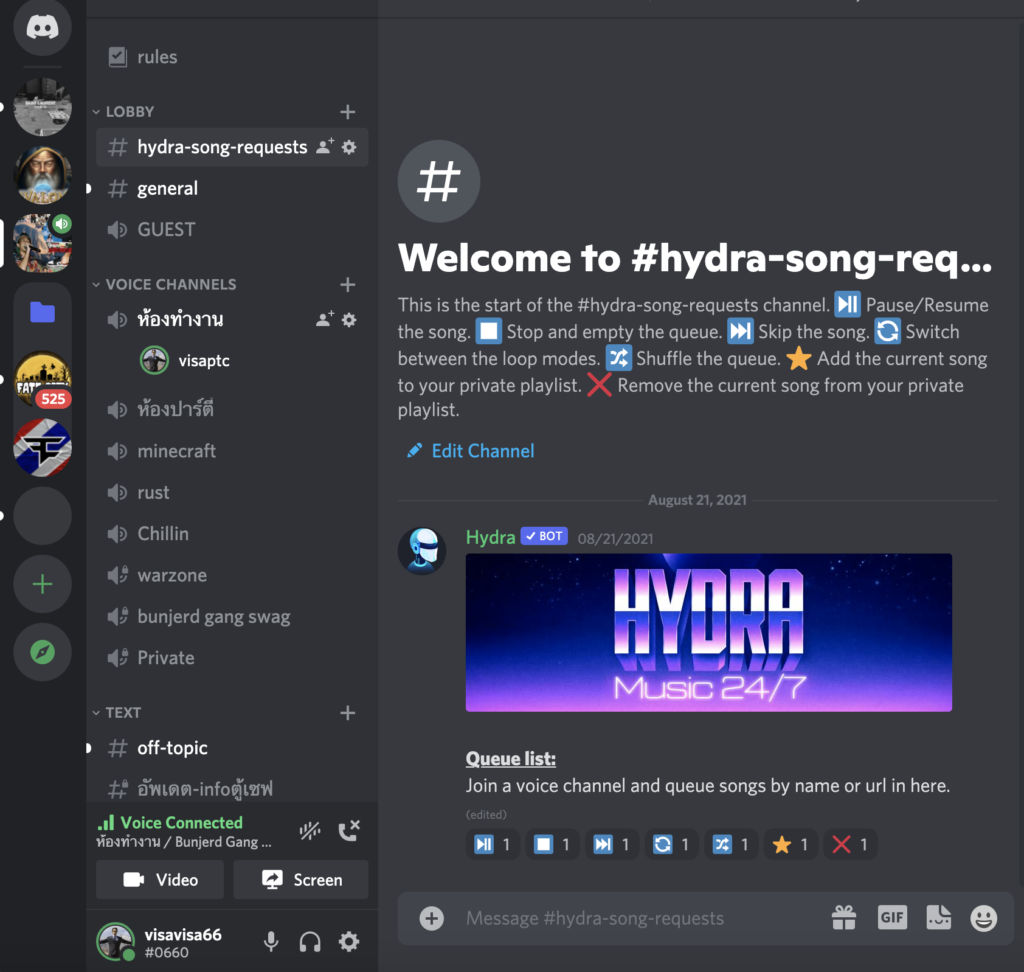1024x972 pixels.
Task: Click Voice Connected status text
Action: pyautogui.click(x=182, y=822)
